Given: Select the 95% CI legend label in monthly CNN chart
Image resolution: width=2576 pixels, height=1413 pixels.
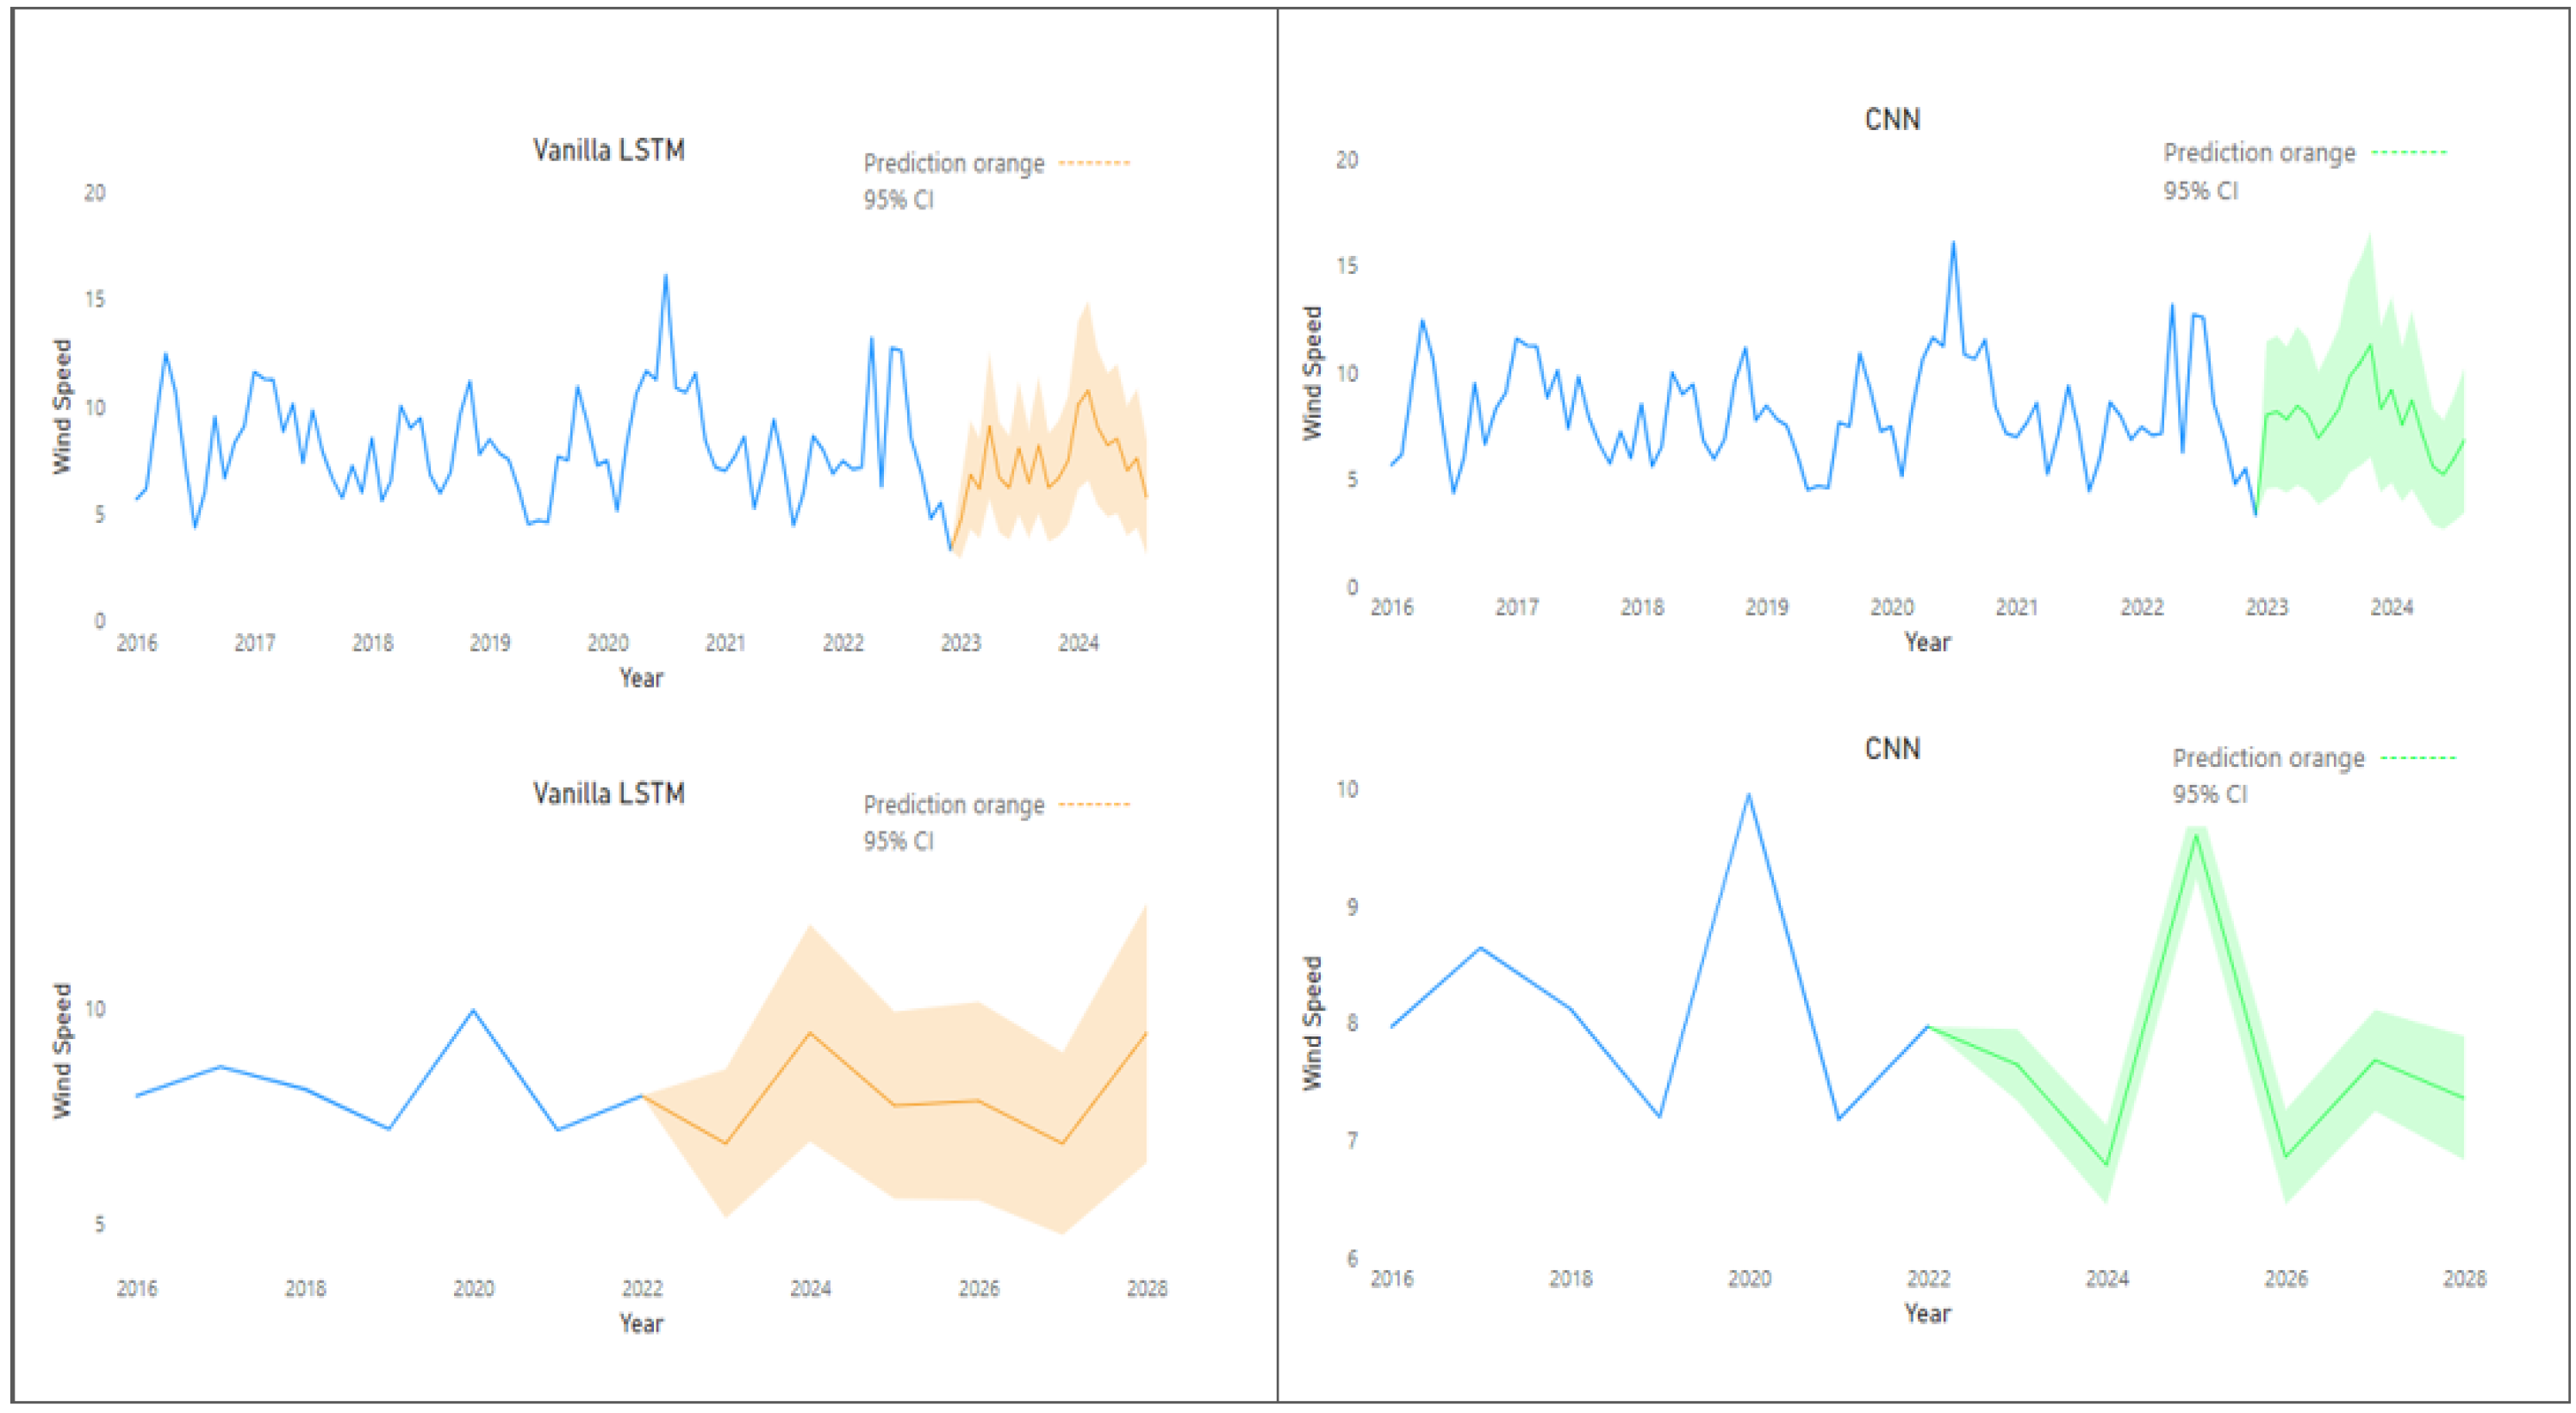Looking at the screenshot, I should tap(2200, 190).
